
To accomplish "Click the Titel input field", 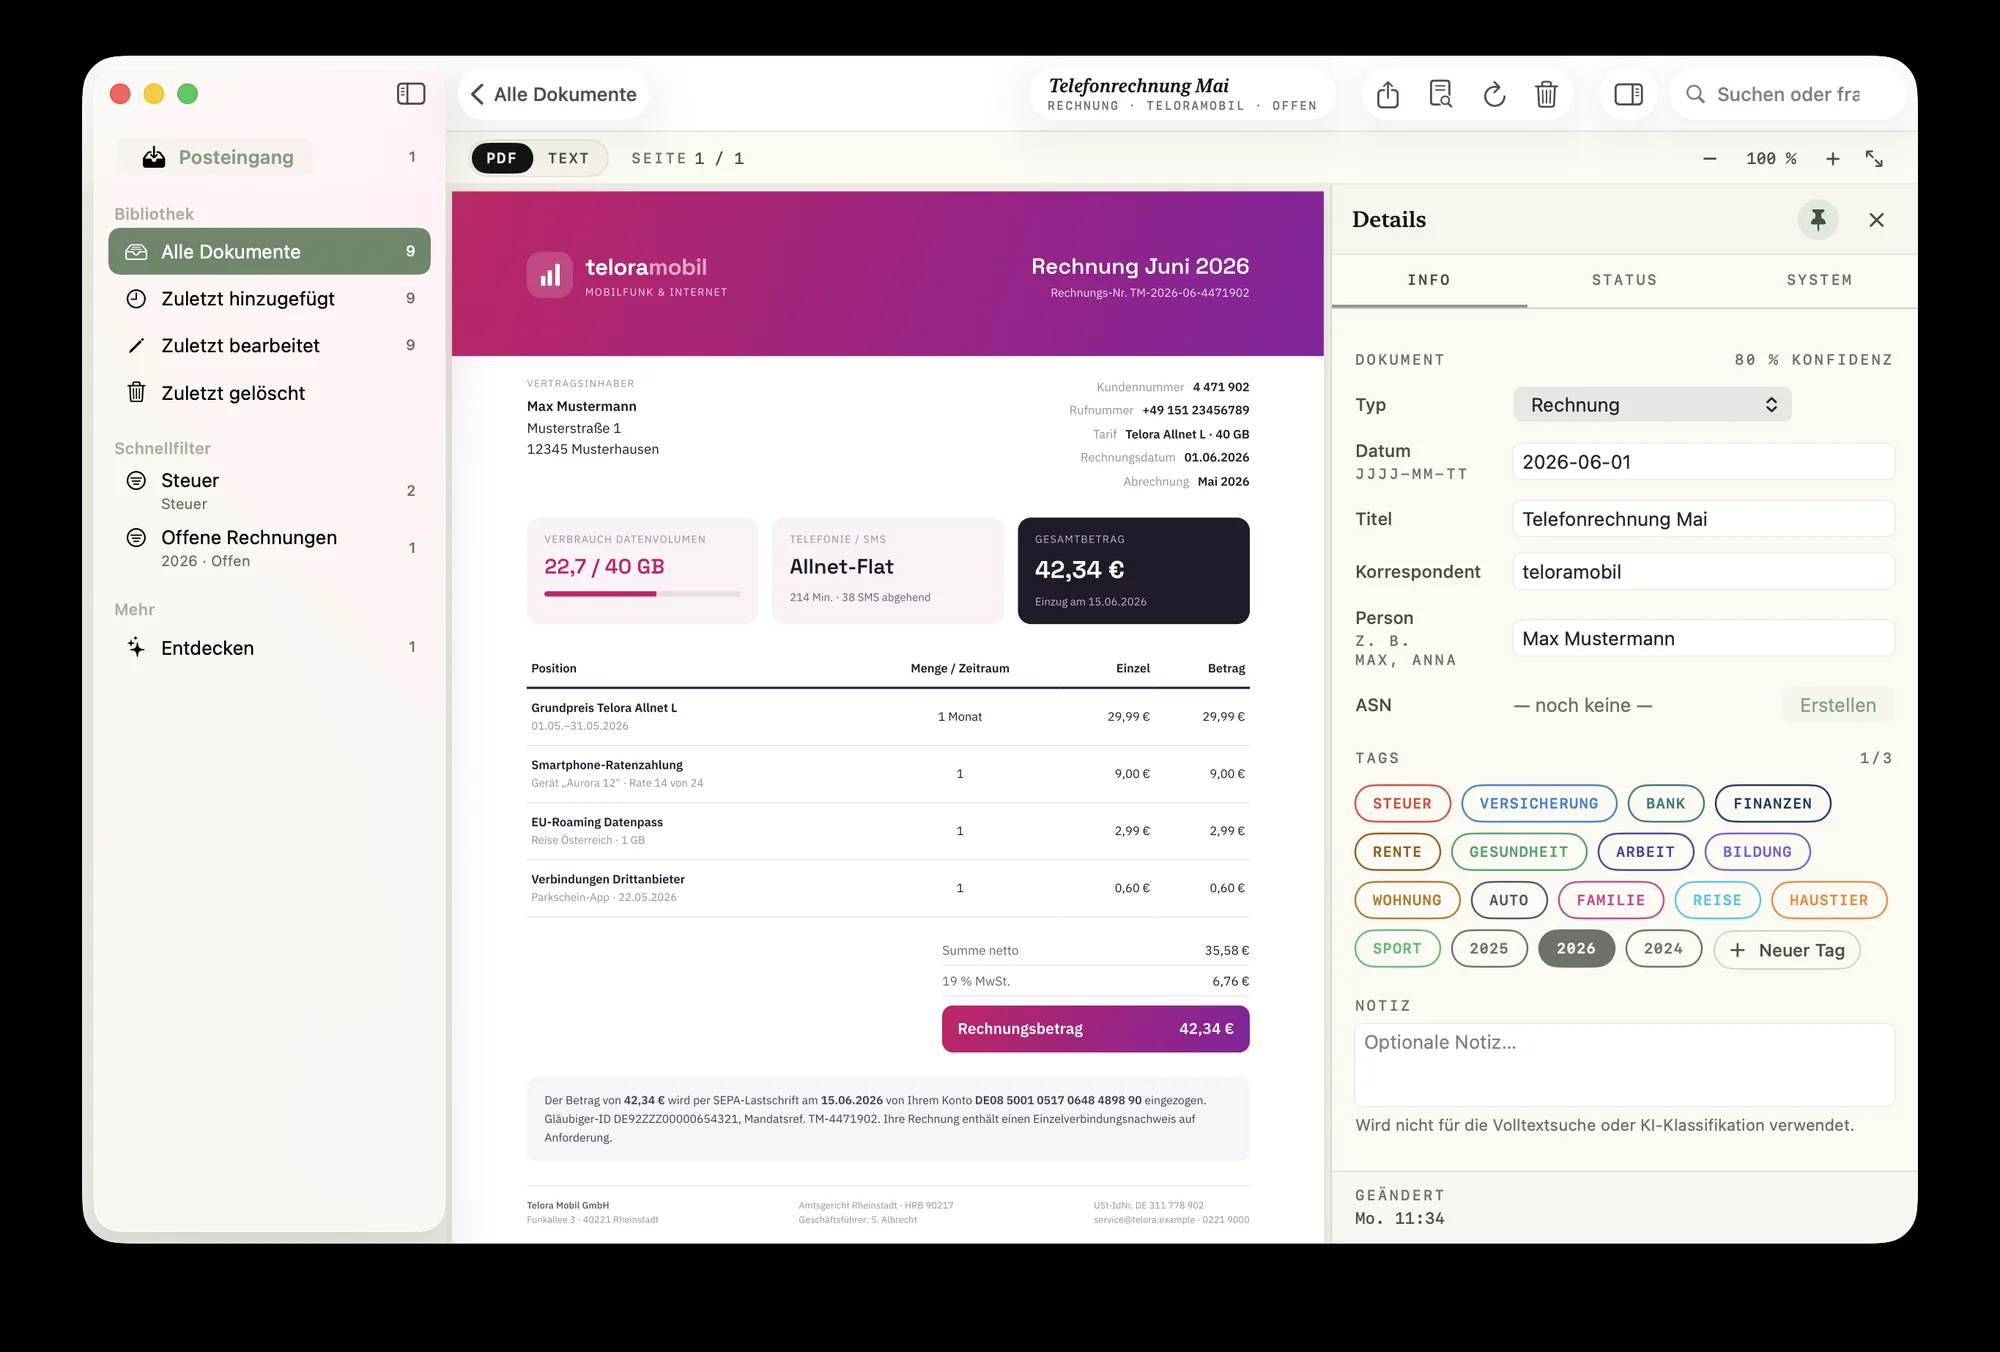I will pyautogui.click(x=1704, y=519).
